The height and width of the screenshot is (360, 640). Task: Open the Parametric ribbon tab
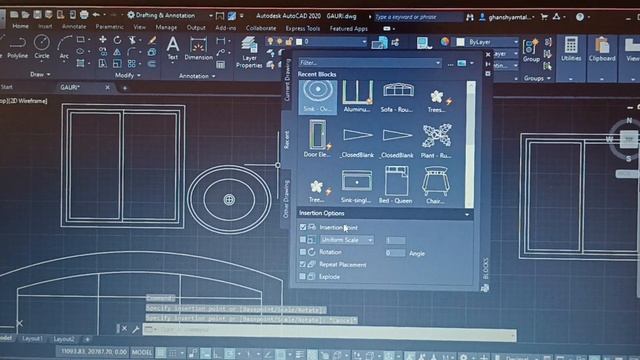tap(109, 27)
